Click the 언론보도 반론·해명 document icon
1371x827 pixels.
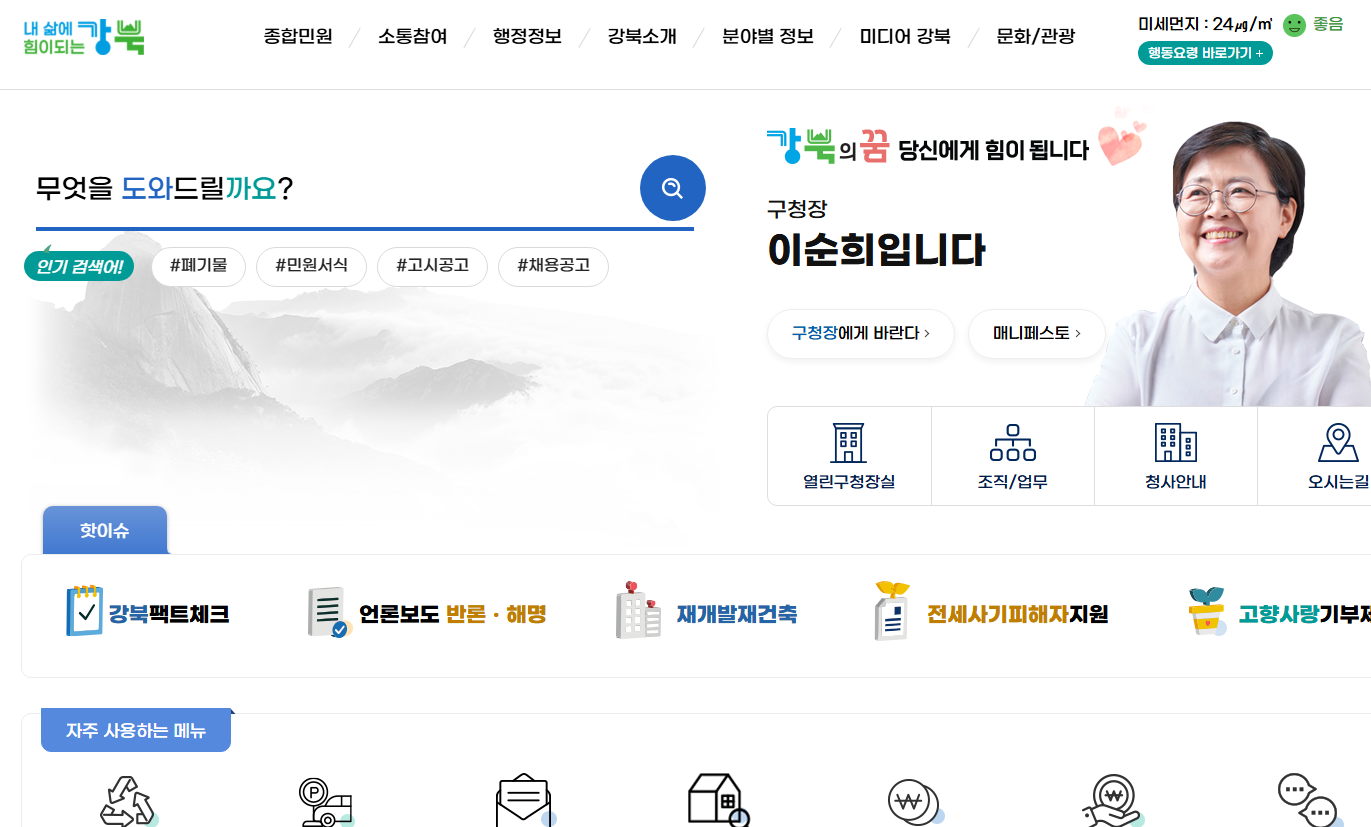pos(328,612)
